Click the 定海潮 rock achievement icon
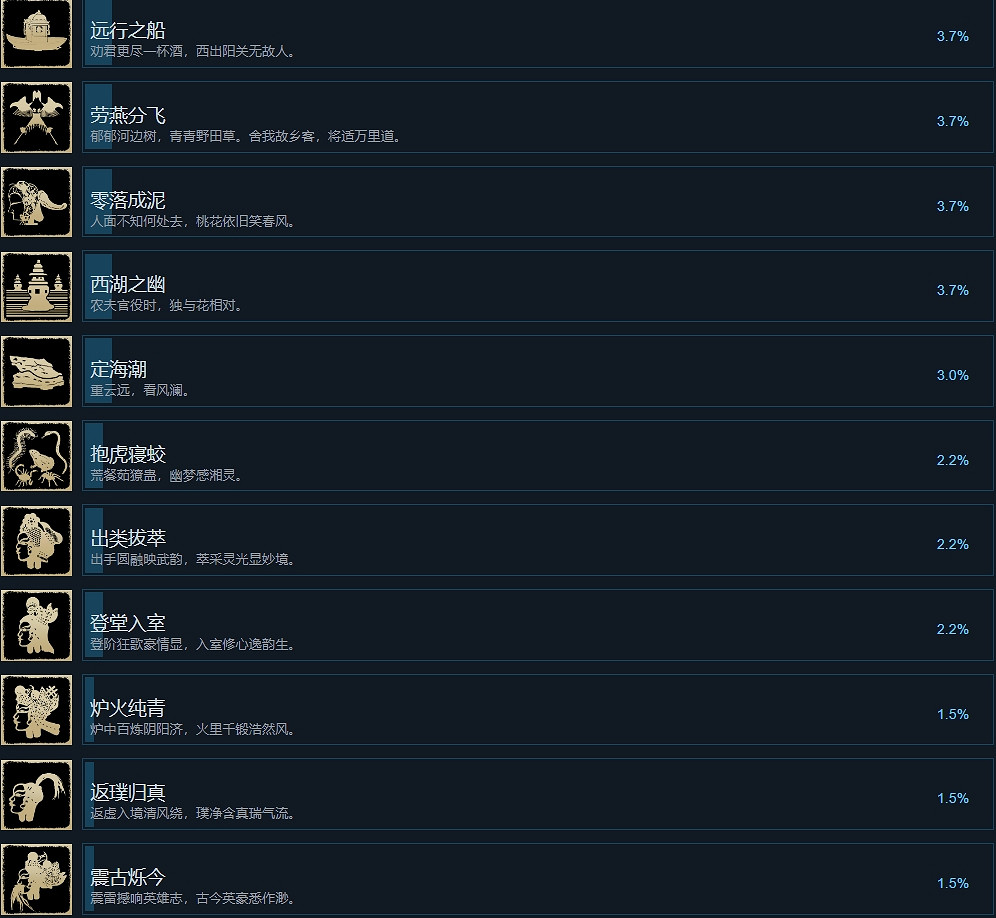This screenshot has height=918, width=996. tap(36, 372)
